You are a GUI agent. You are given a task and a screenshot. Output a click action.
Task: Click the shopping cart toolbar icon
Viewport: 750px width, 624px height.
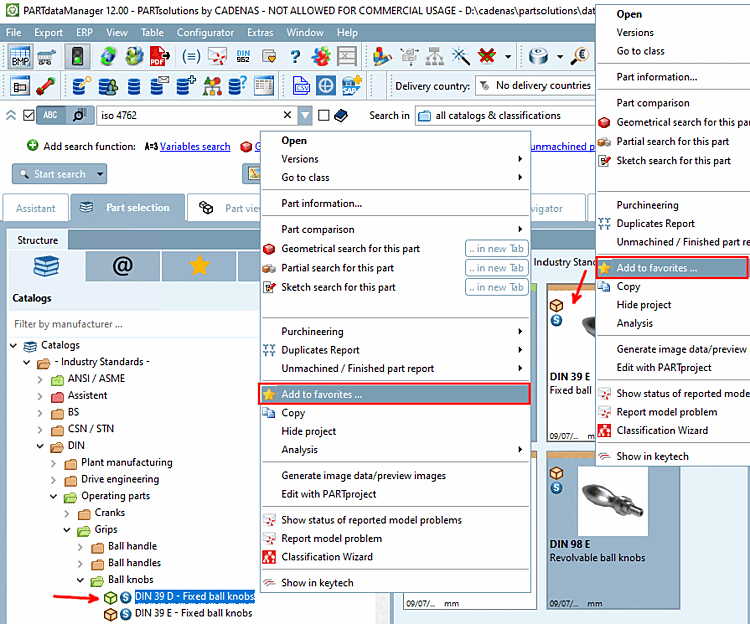(x=46, y=56)
